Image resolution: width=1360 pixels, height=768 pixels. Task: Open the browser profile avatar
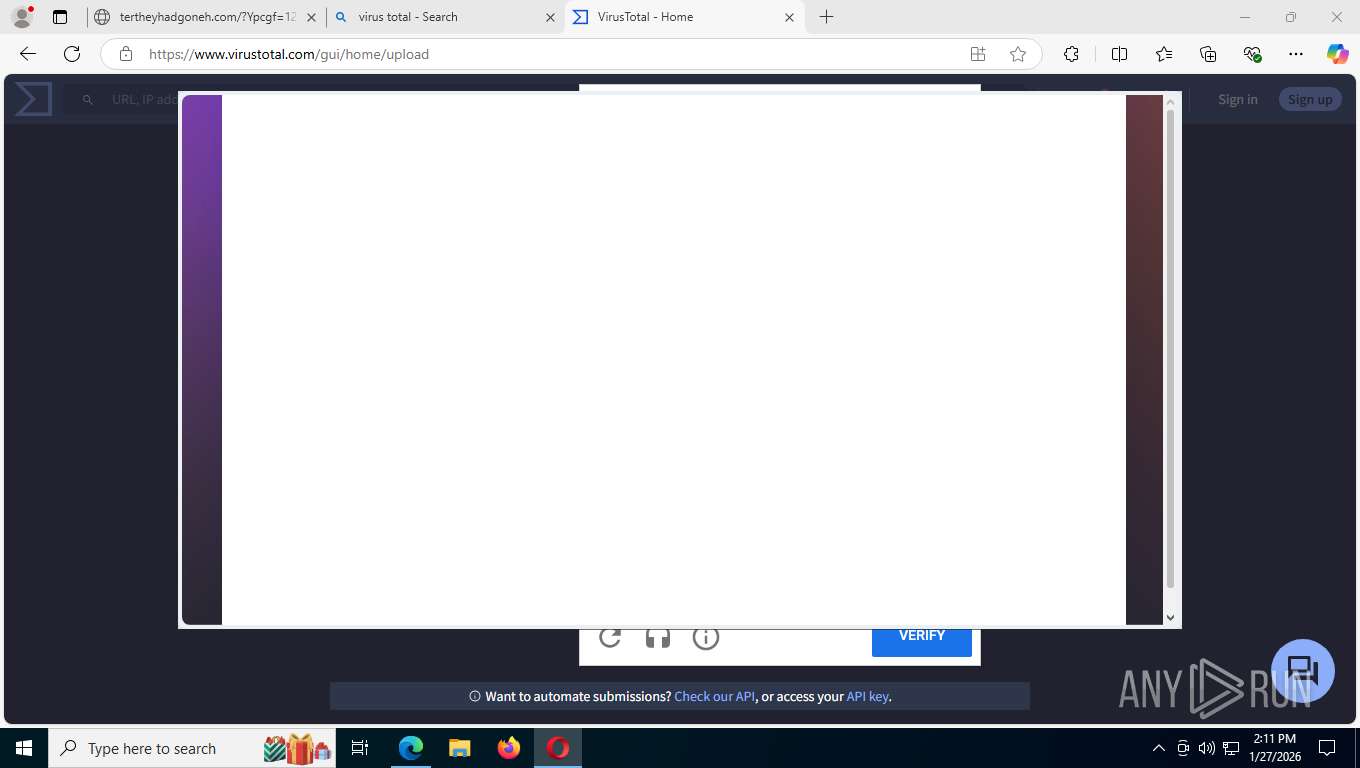point(21,17)
